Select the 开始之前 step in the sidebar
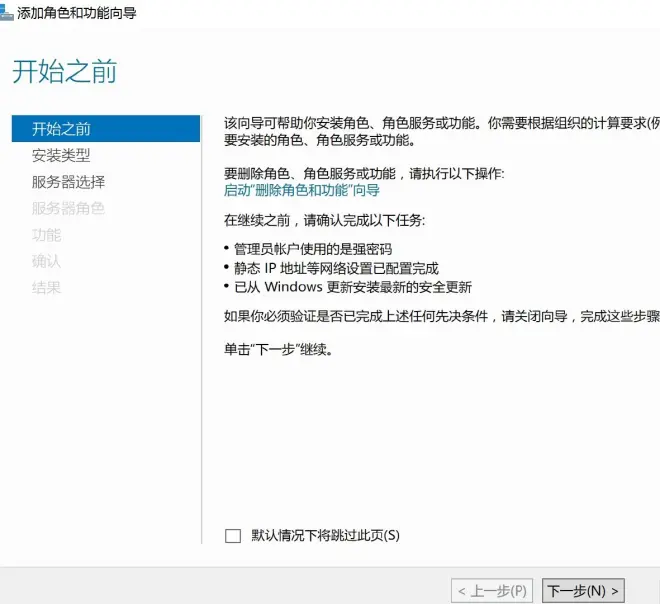Viewport: 660px width, 604px height. coord(106,128)
